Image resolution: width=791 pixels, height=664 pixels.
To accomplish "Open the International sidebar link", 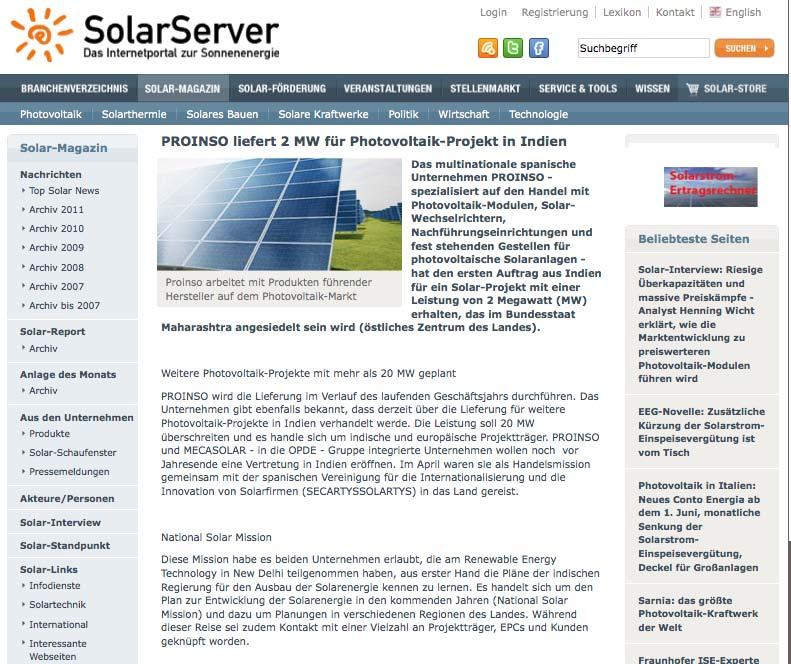I will pos(58,625).
